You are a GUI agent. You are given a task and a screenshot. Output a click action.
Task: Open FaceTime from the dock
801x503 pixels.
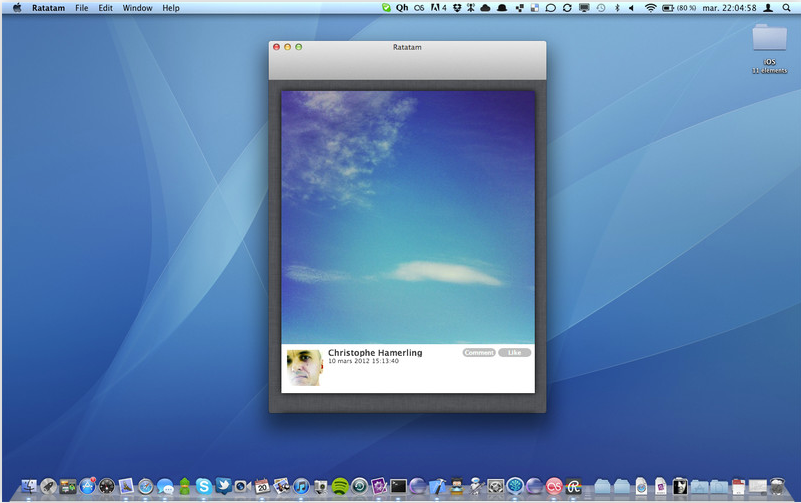(x=242, y=486)
